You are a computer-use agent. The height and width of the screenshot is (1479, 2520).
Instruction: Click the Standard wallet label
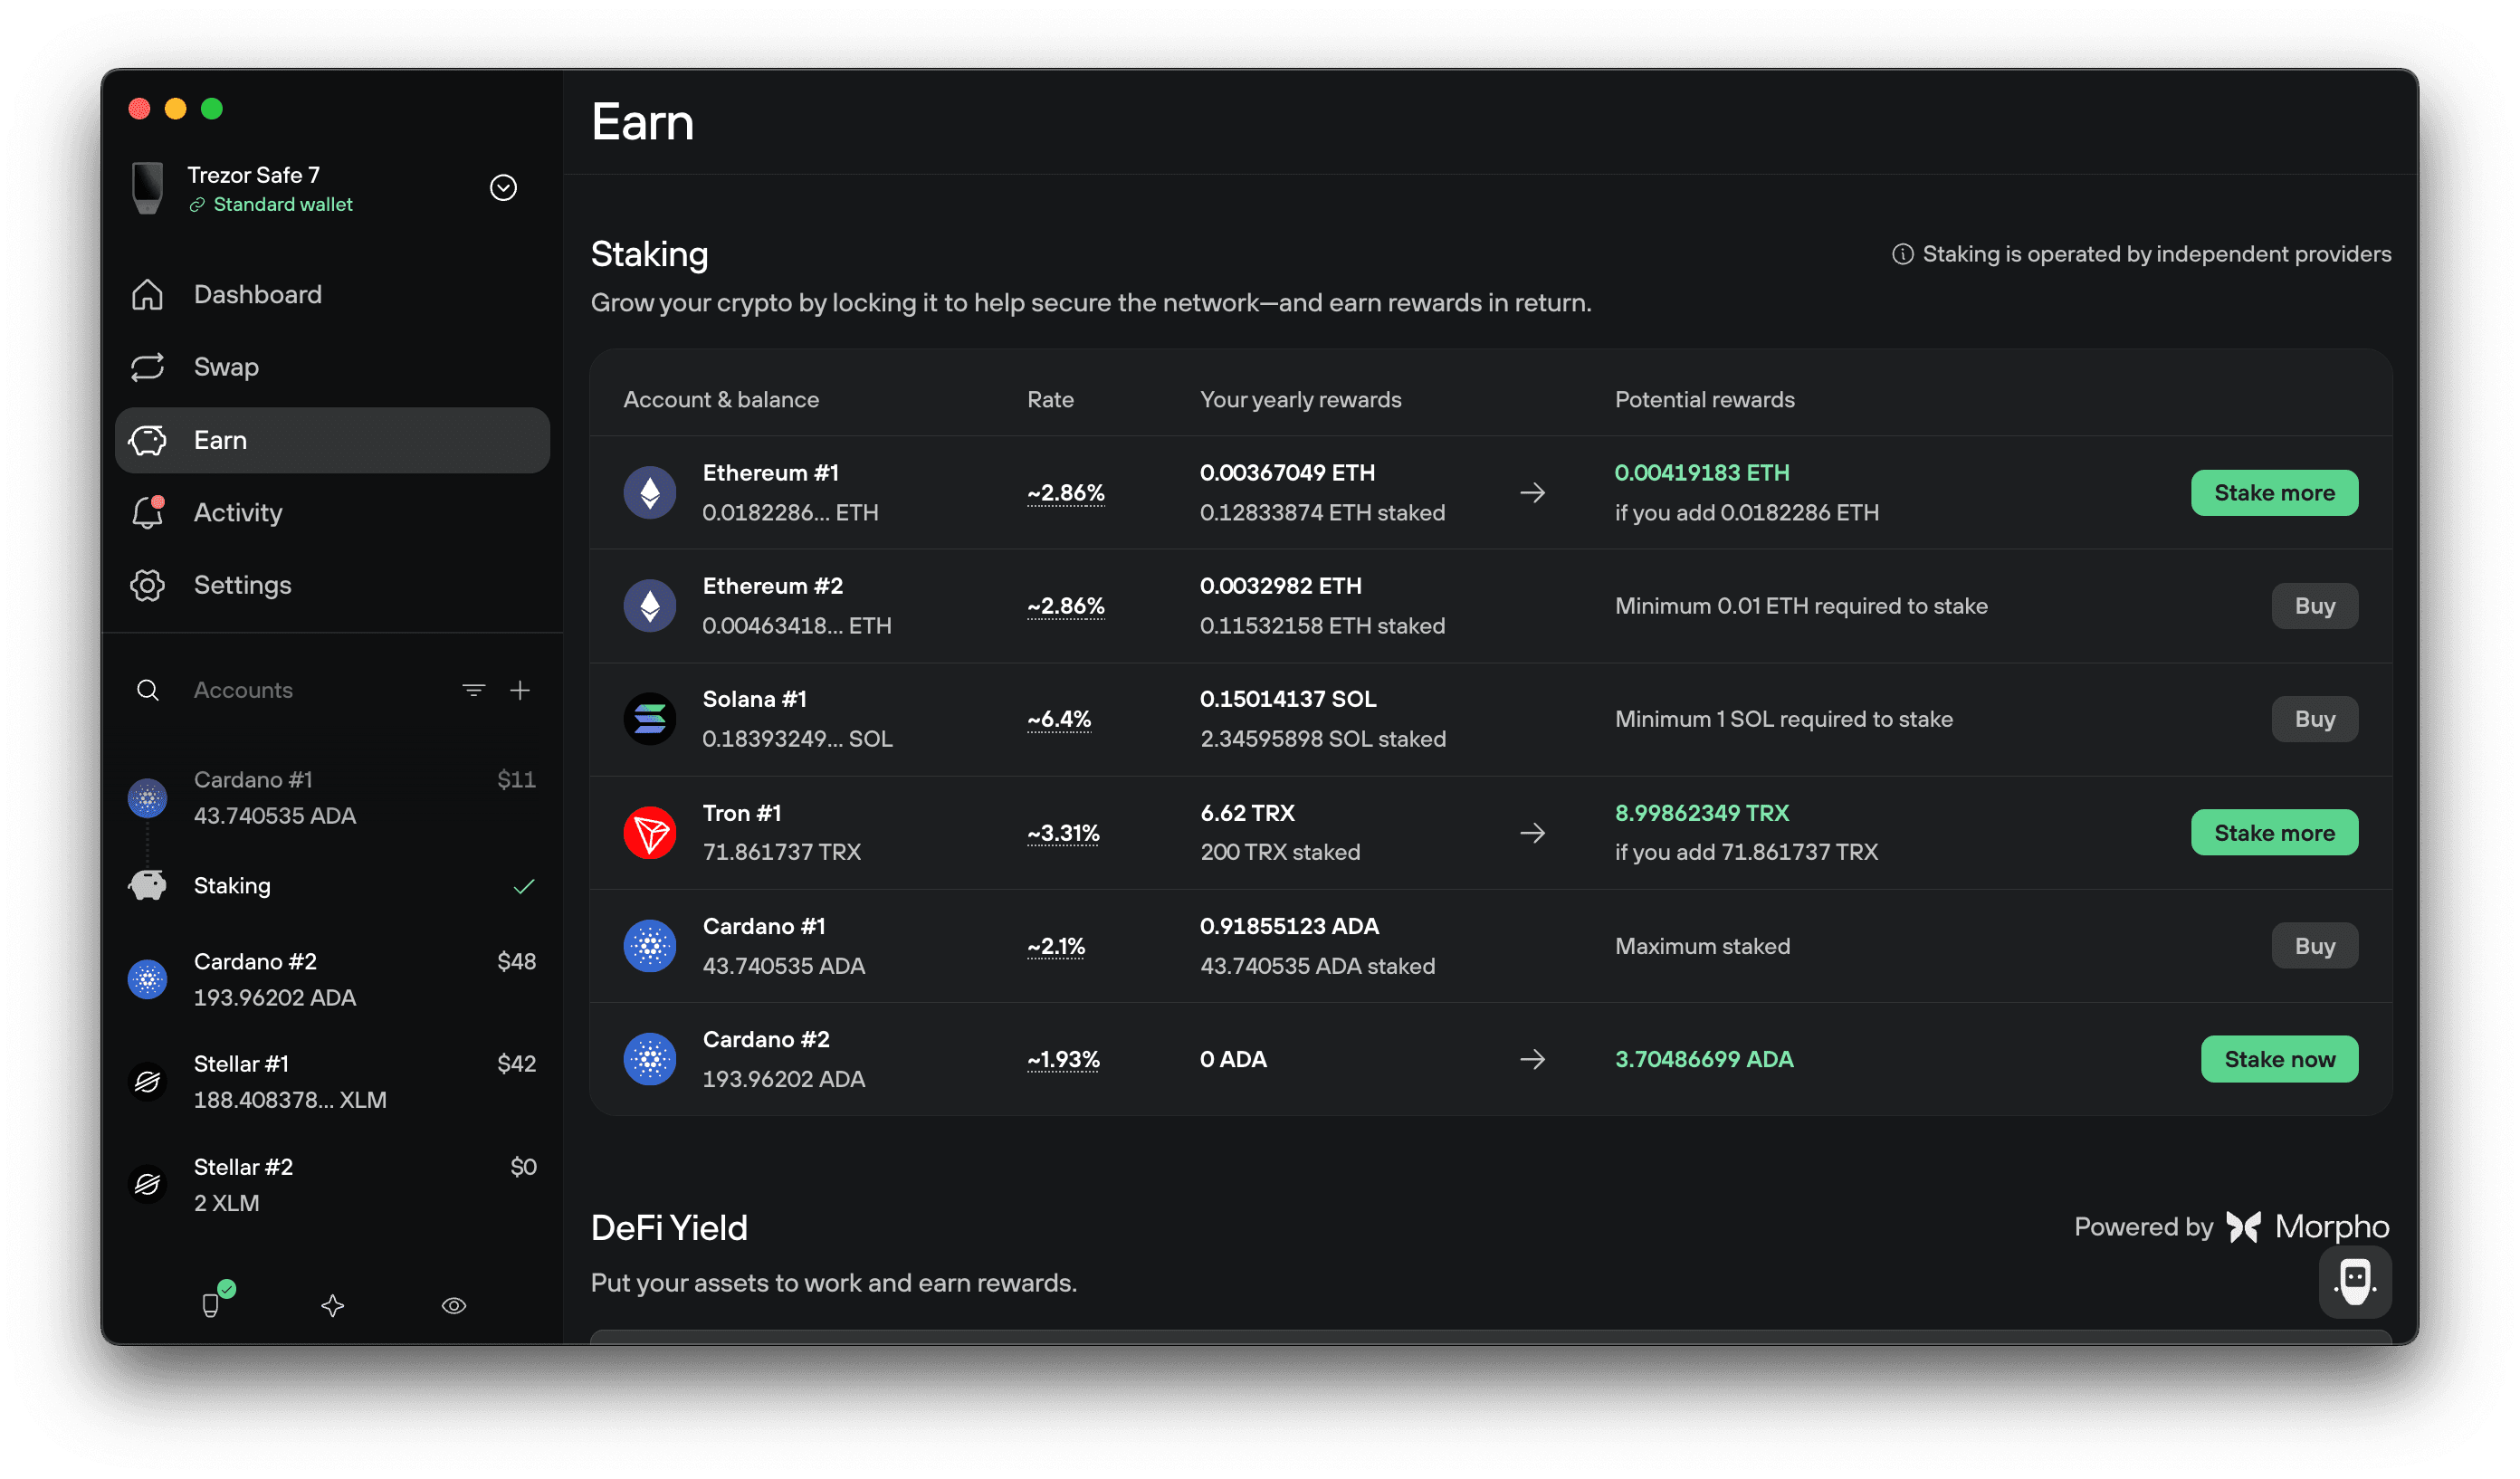pyautogui.click(x=283, y=204)
